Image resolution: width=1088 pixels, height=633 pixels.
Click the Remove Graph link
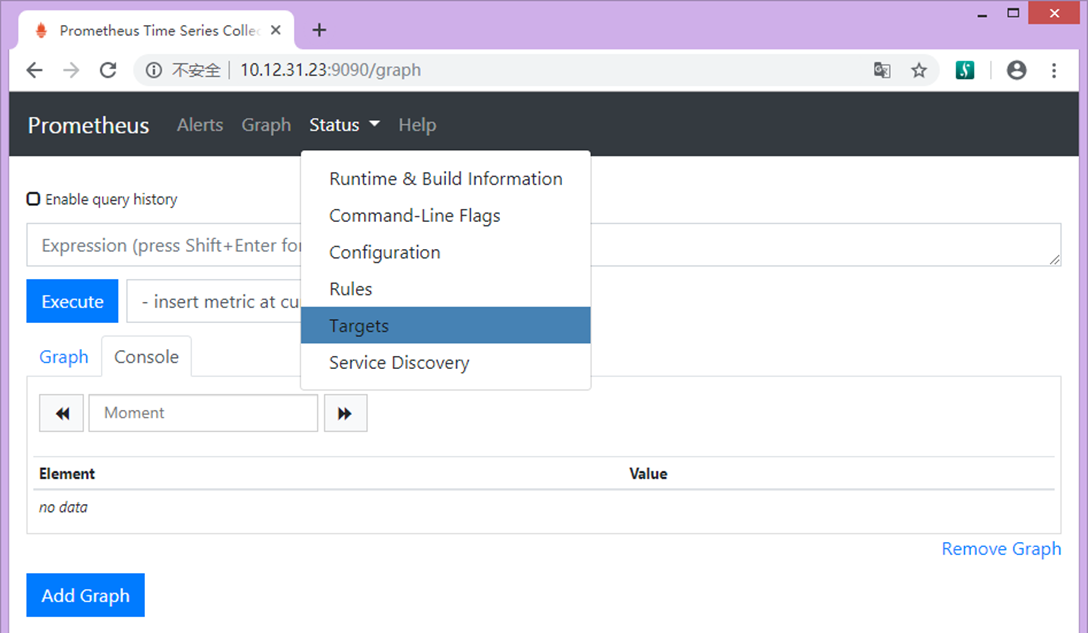coord(1001,549)
